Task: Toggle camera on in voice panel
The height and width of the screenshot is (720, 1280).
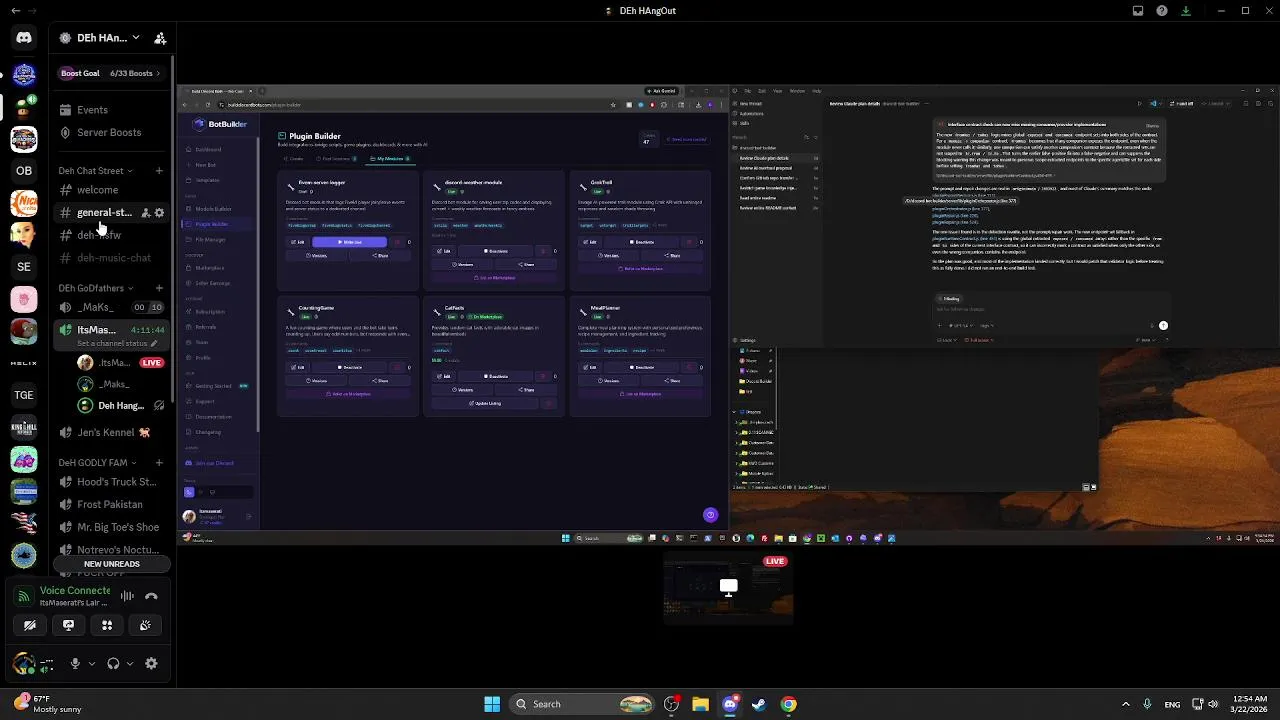Action: [30, 625]
